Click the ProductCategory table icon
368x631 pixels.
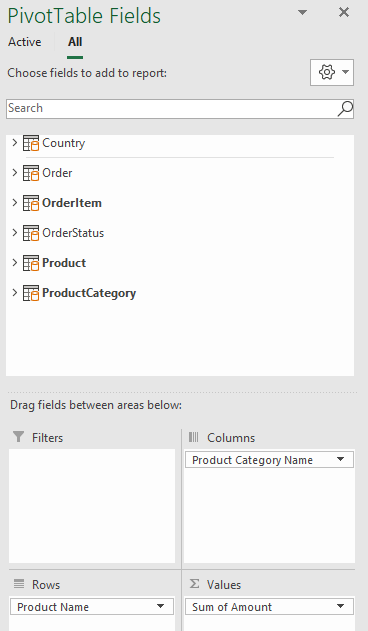point(31,293)
